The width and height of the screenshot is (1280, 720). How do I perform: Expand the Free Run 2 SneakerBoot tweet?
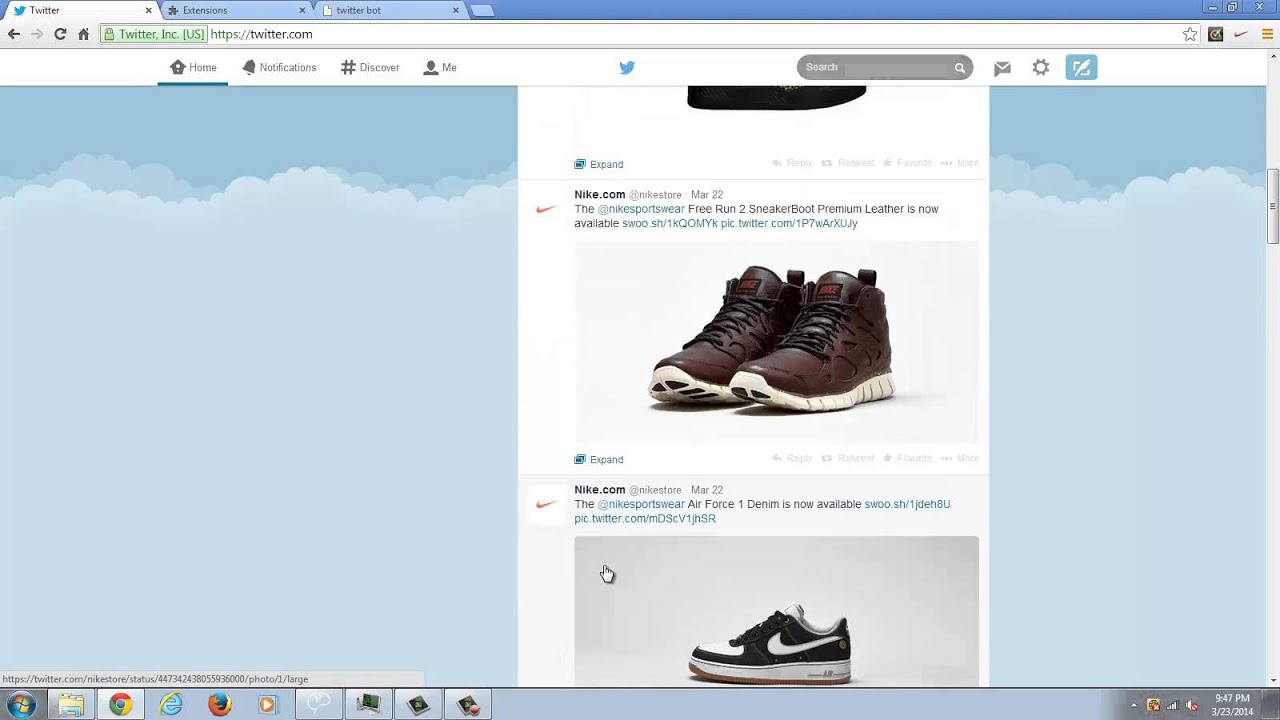(599, 460)
